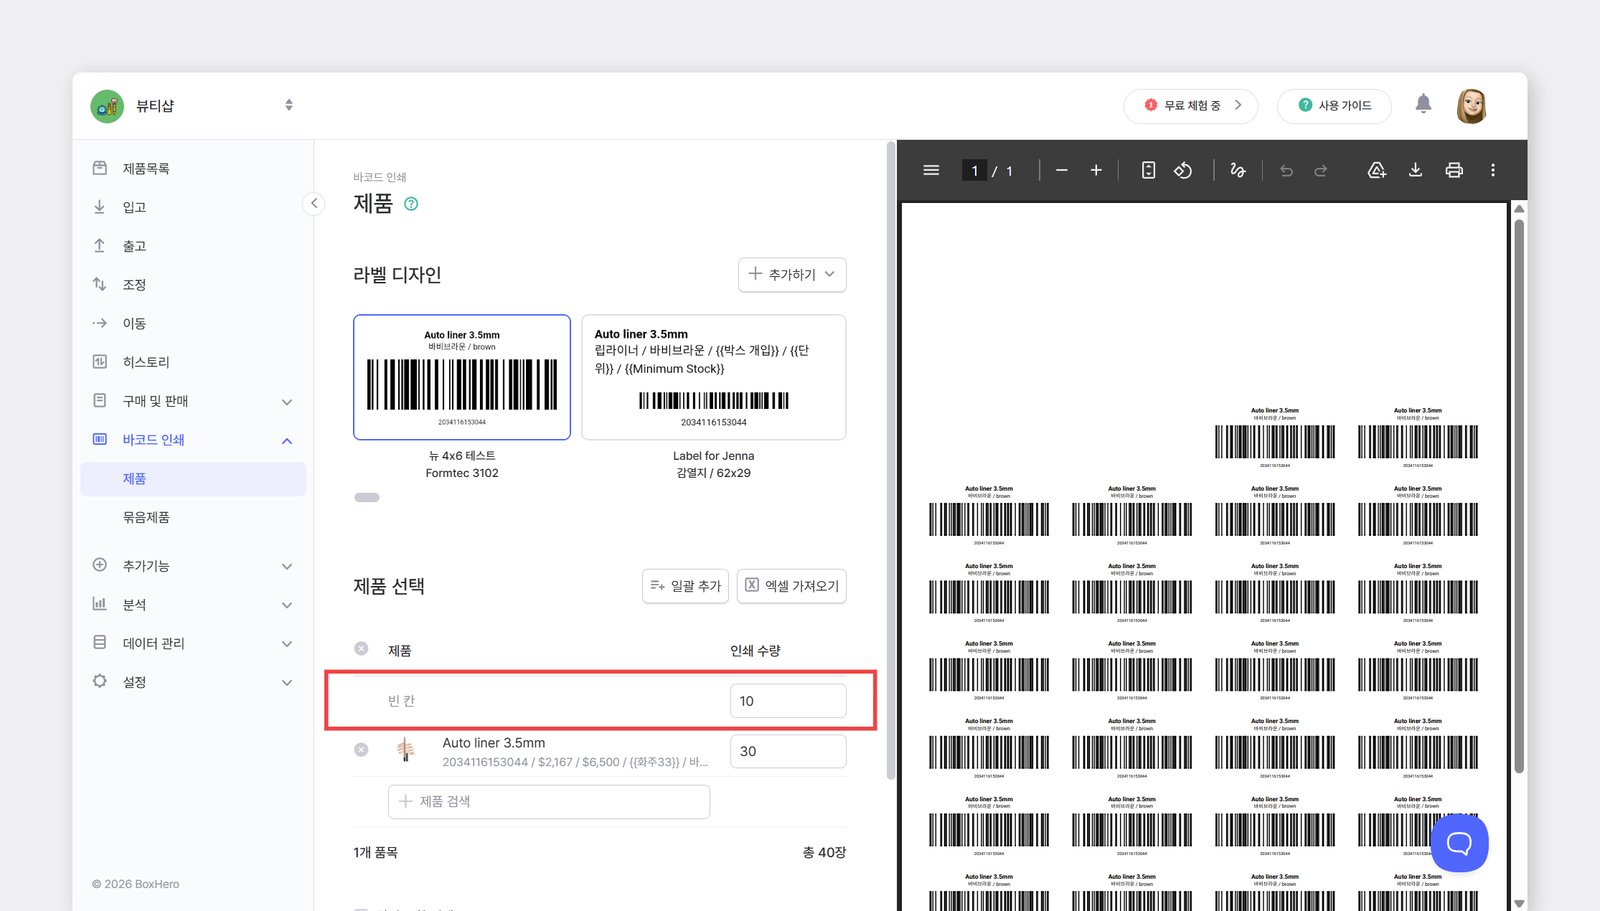Remove Auto liner 3.5mm product row
This screenshot has height=911, width=1600.
361,750
